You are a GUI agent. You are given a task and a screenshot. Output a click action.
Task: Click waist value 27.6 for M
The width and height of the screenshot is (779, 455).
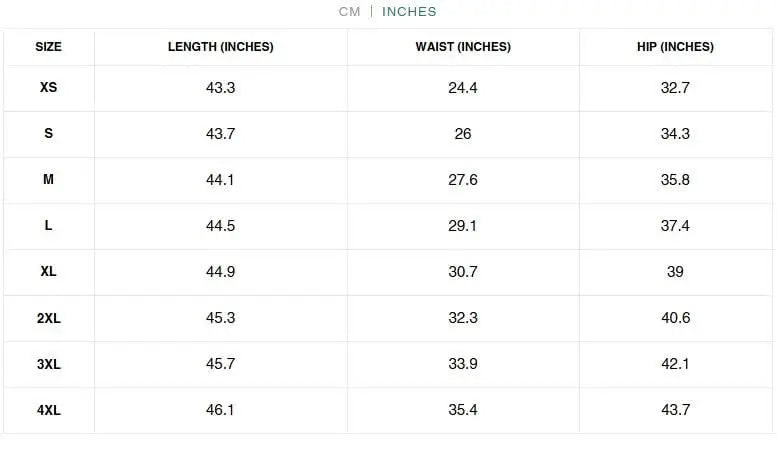[463, 180]
